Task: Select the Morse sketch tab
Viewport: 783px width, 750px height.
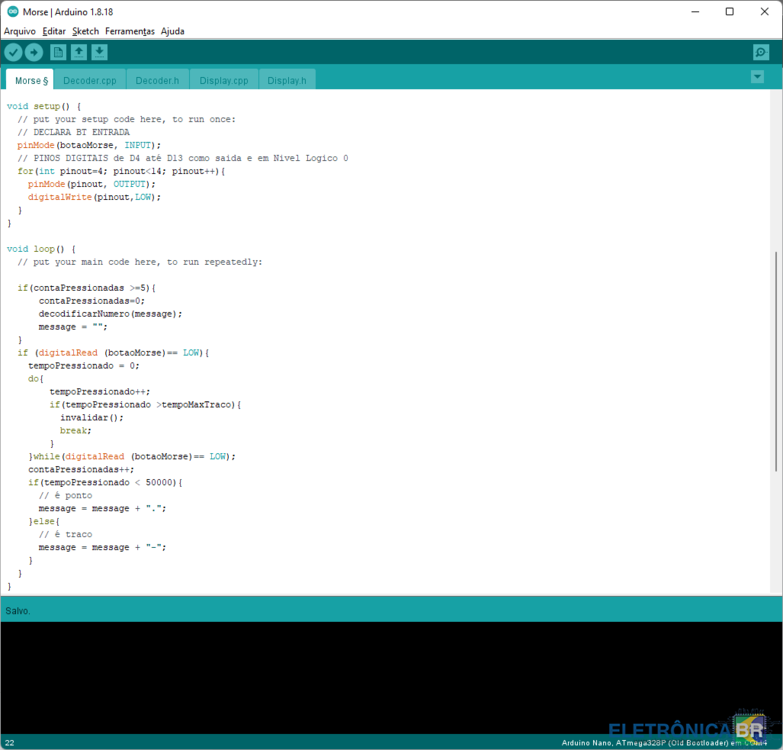Action: [30, 80]
